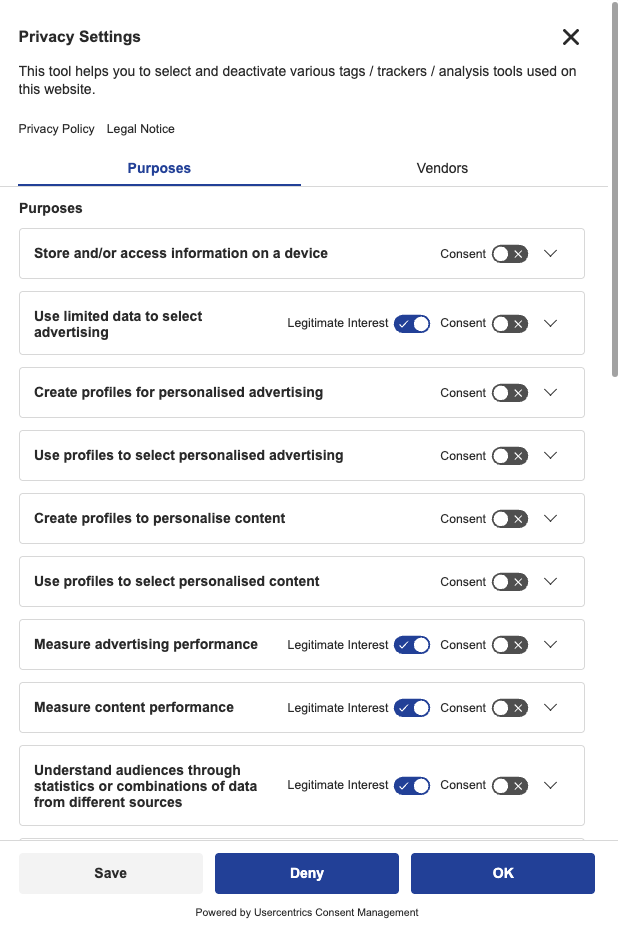The height and width of the screenshot is (927, 618).
Task: Enable Consent for Create profiles for personalised advertising
Action: coord(510,393)
